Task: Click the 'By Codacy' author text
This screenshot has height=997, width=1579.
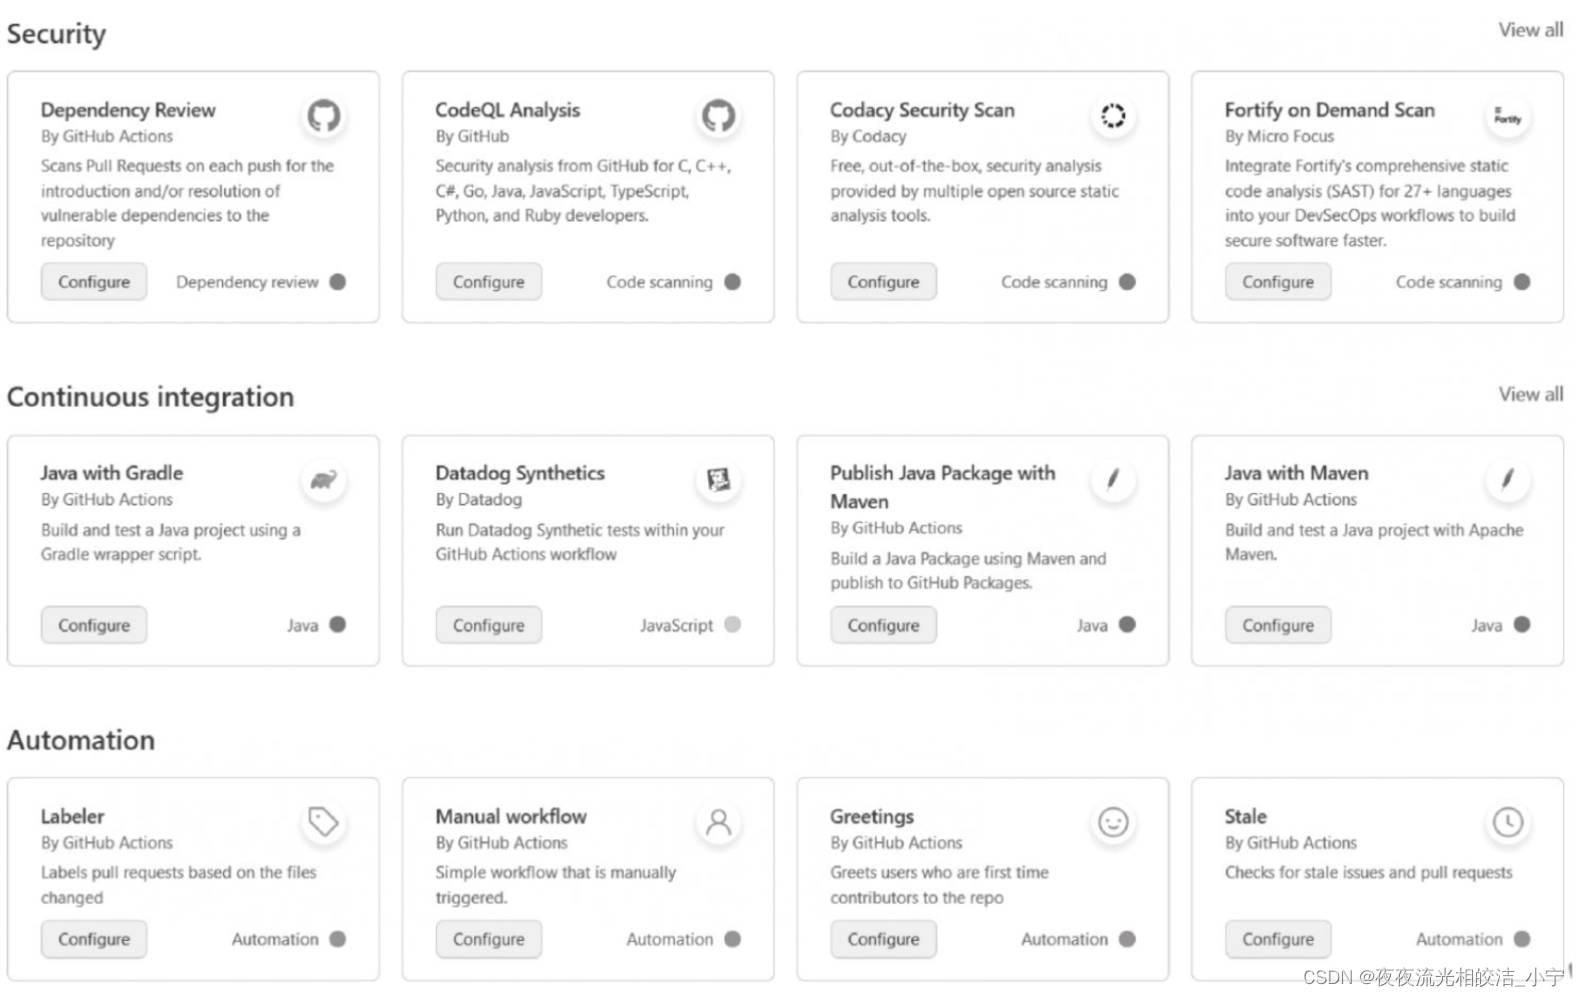Action: pyautogui.click(x=868, y=136)
